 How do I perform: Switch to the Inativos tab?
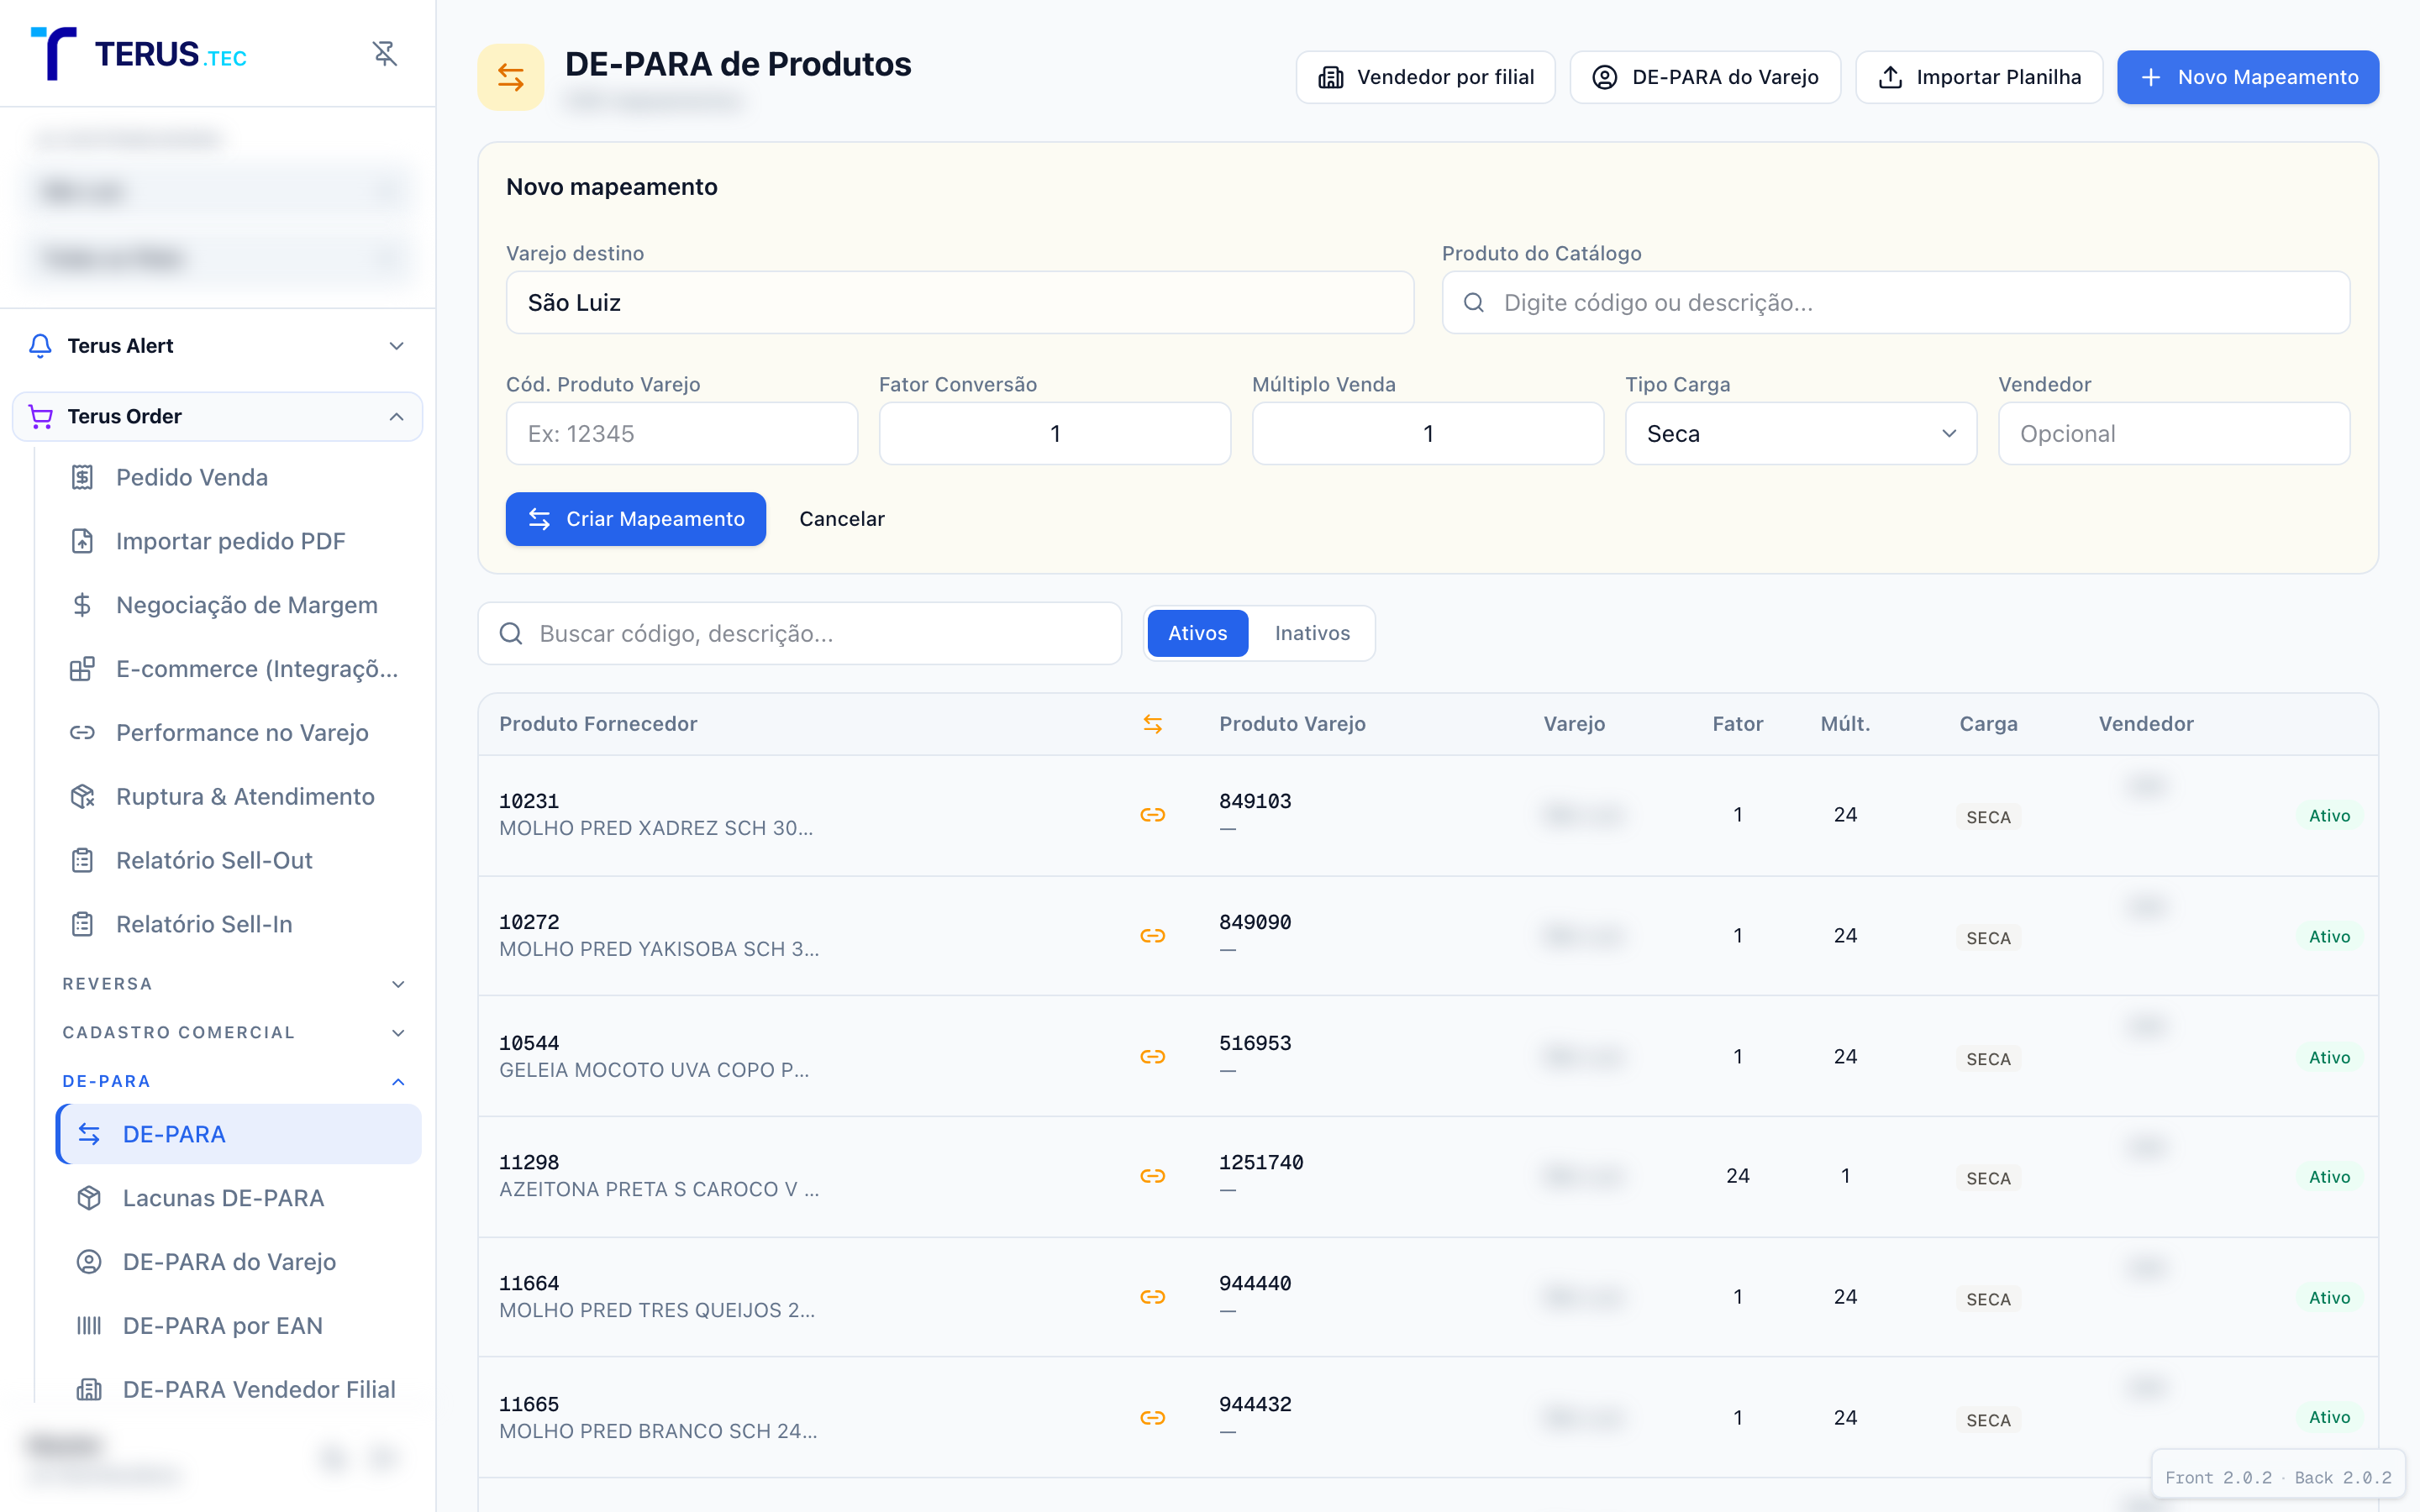pos(1312,633)
